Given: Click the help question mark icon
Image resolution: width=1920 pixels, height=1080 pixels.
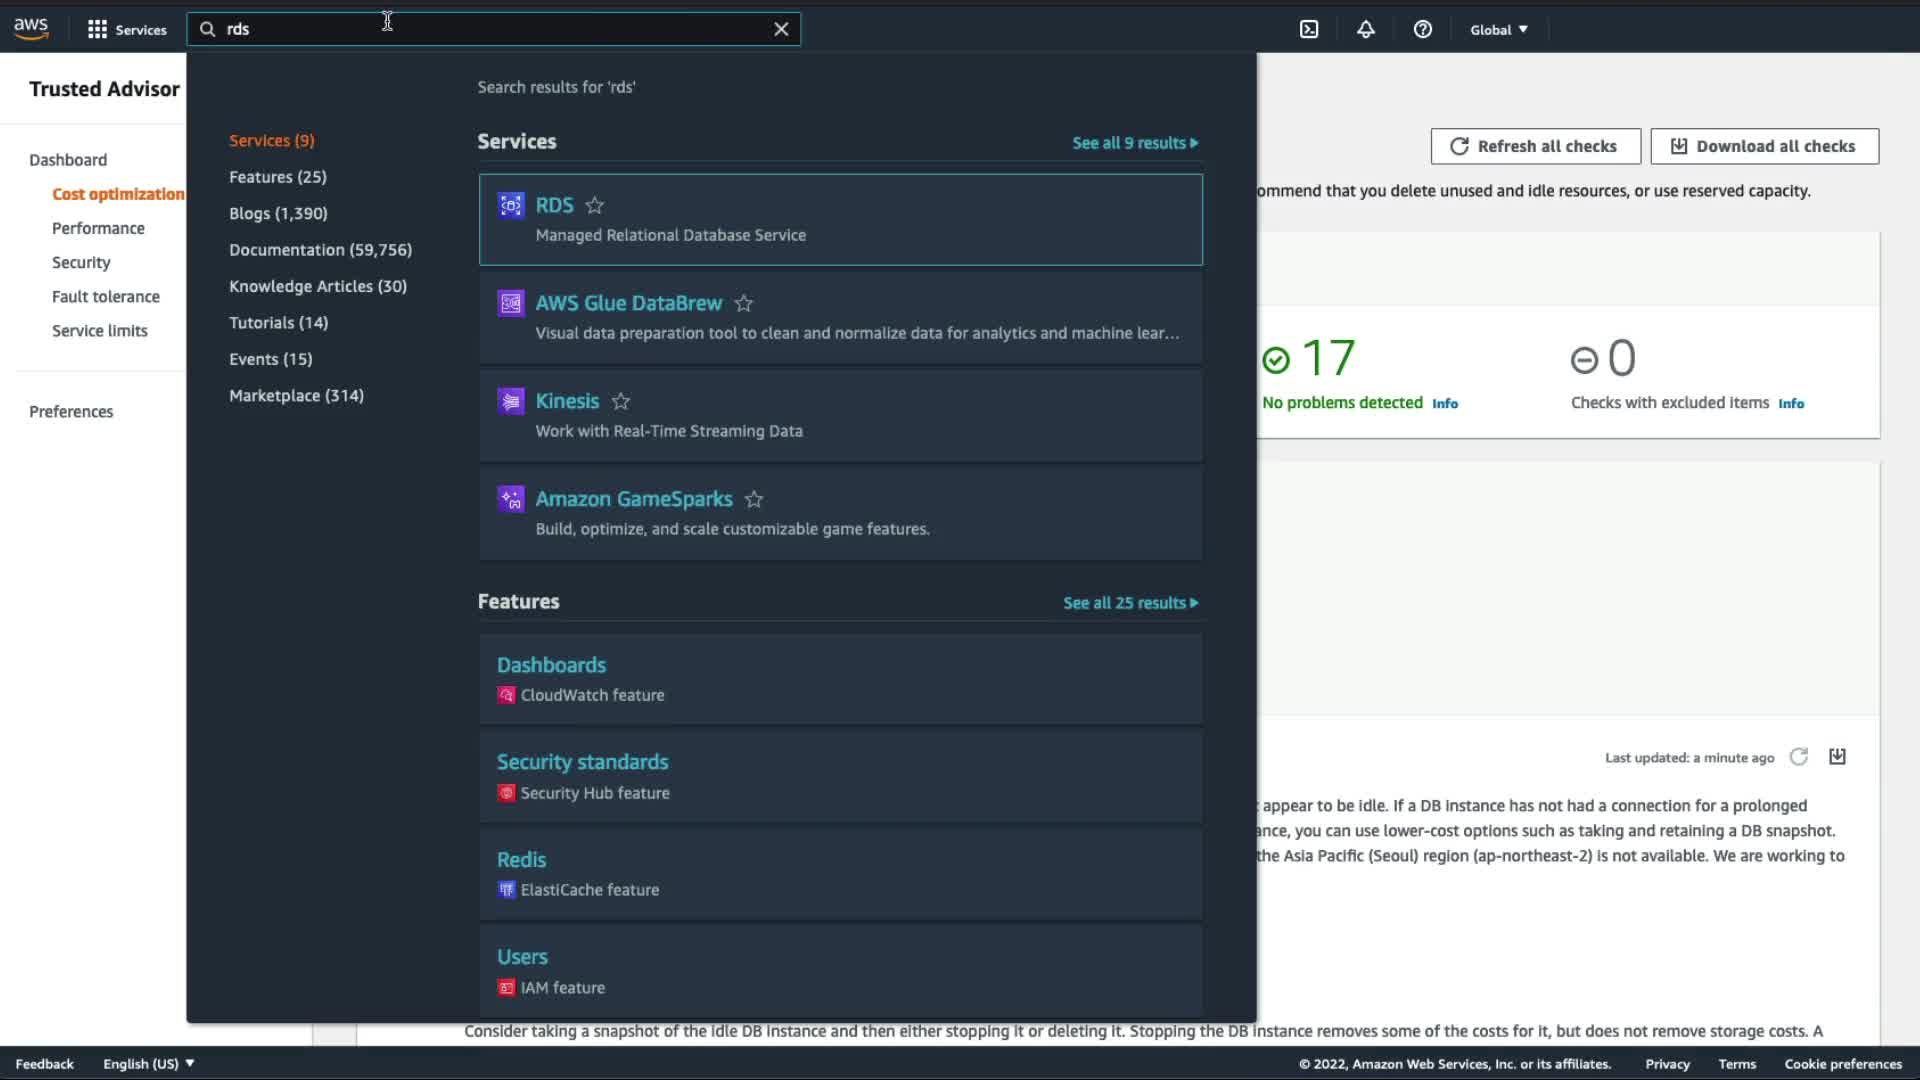Looking at the screenshot, I should click(1422, 29).
